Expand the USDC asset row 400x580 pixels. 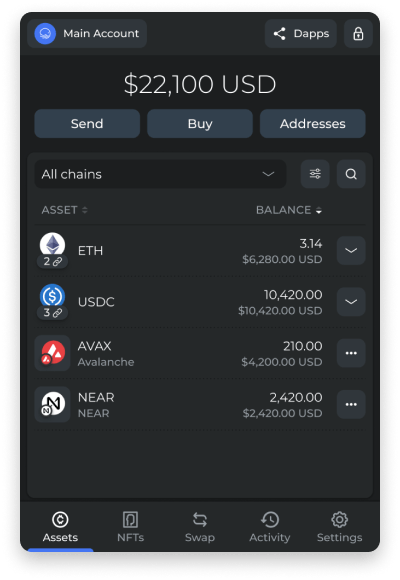[351, 302]
